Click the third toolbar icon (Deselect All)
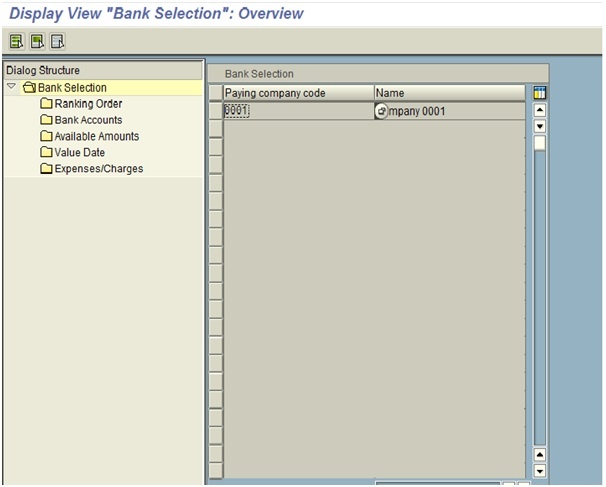 [57, 41]
